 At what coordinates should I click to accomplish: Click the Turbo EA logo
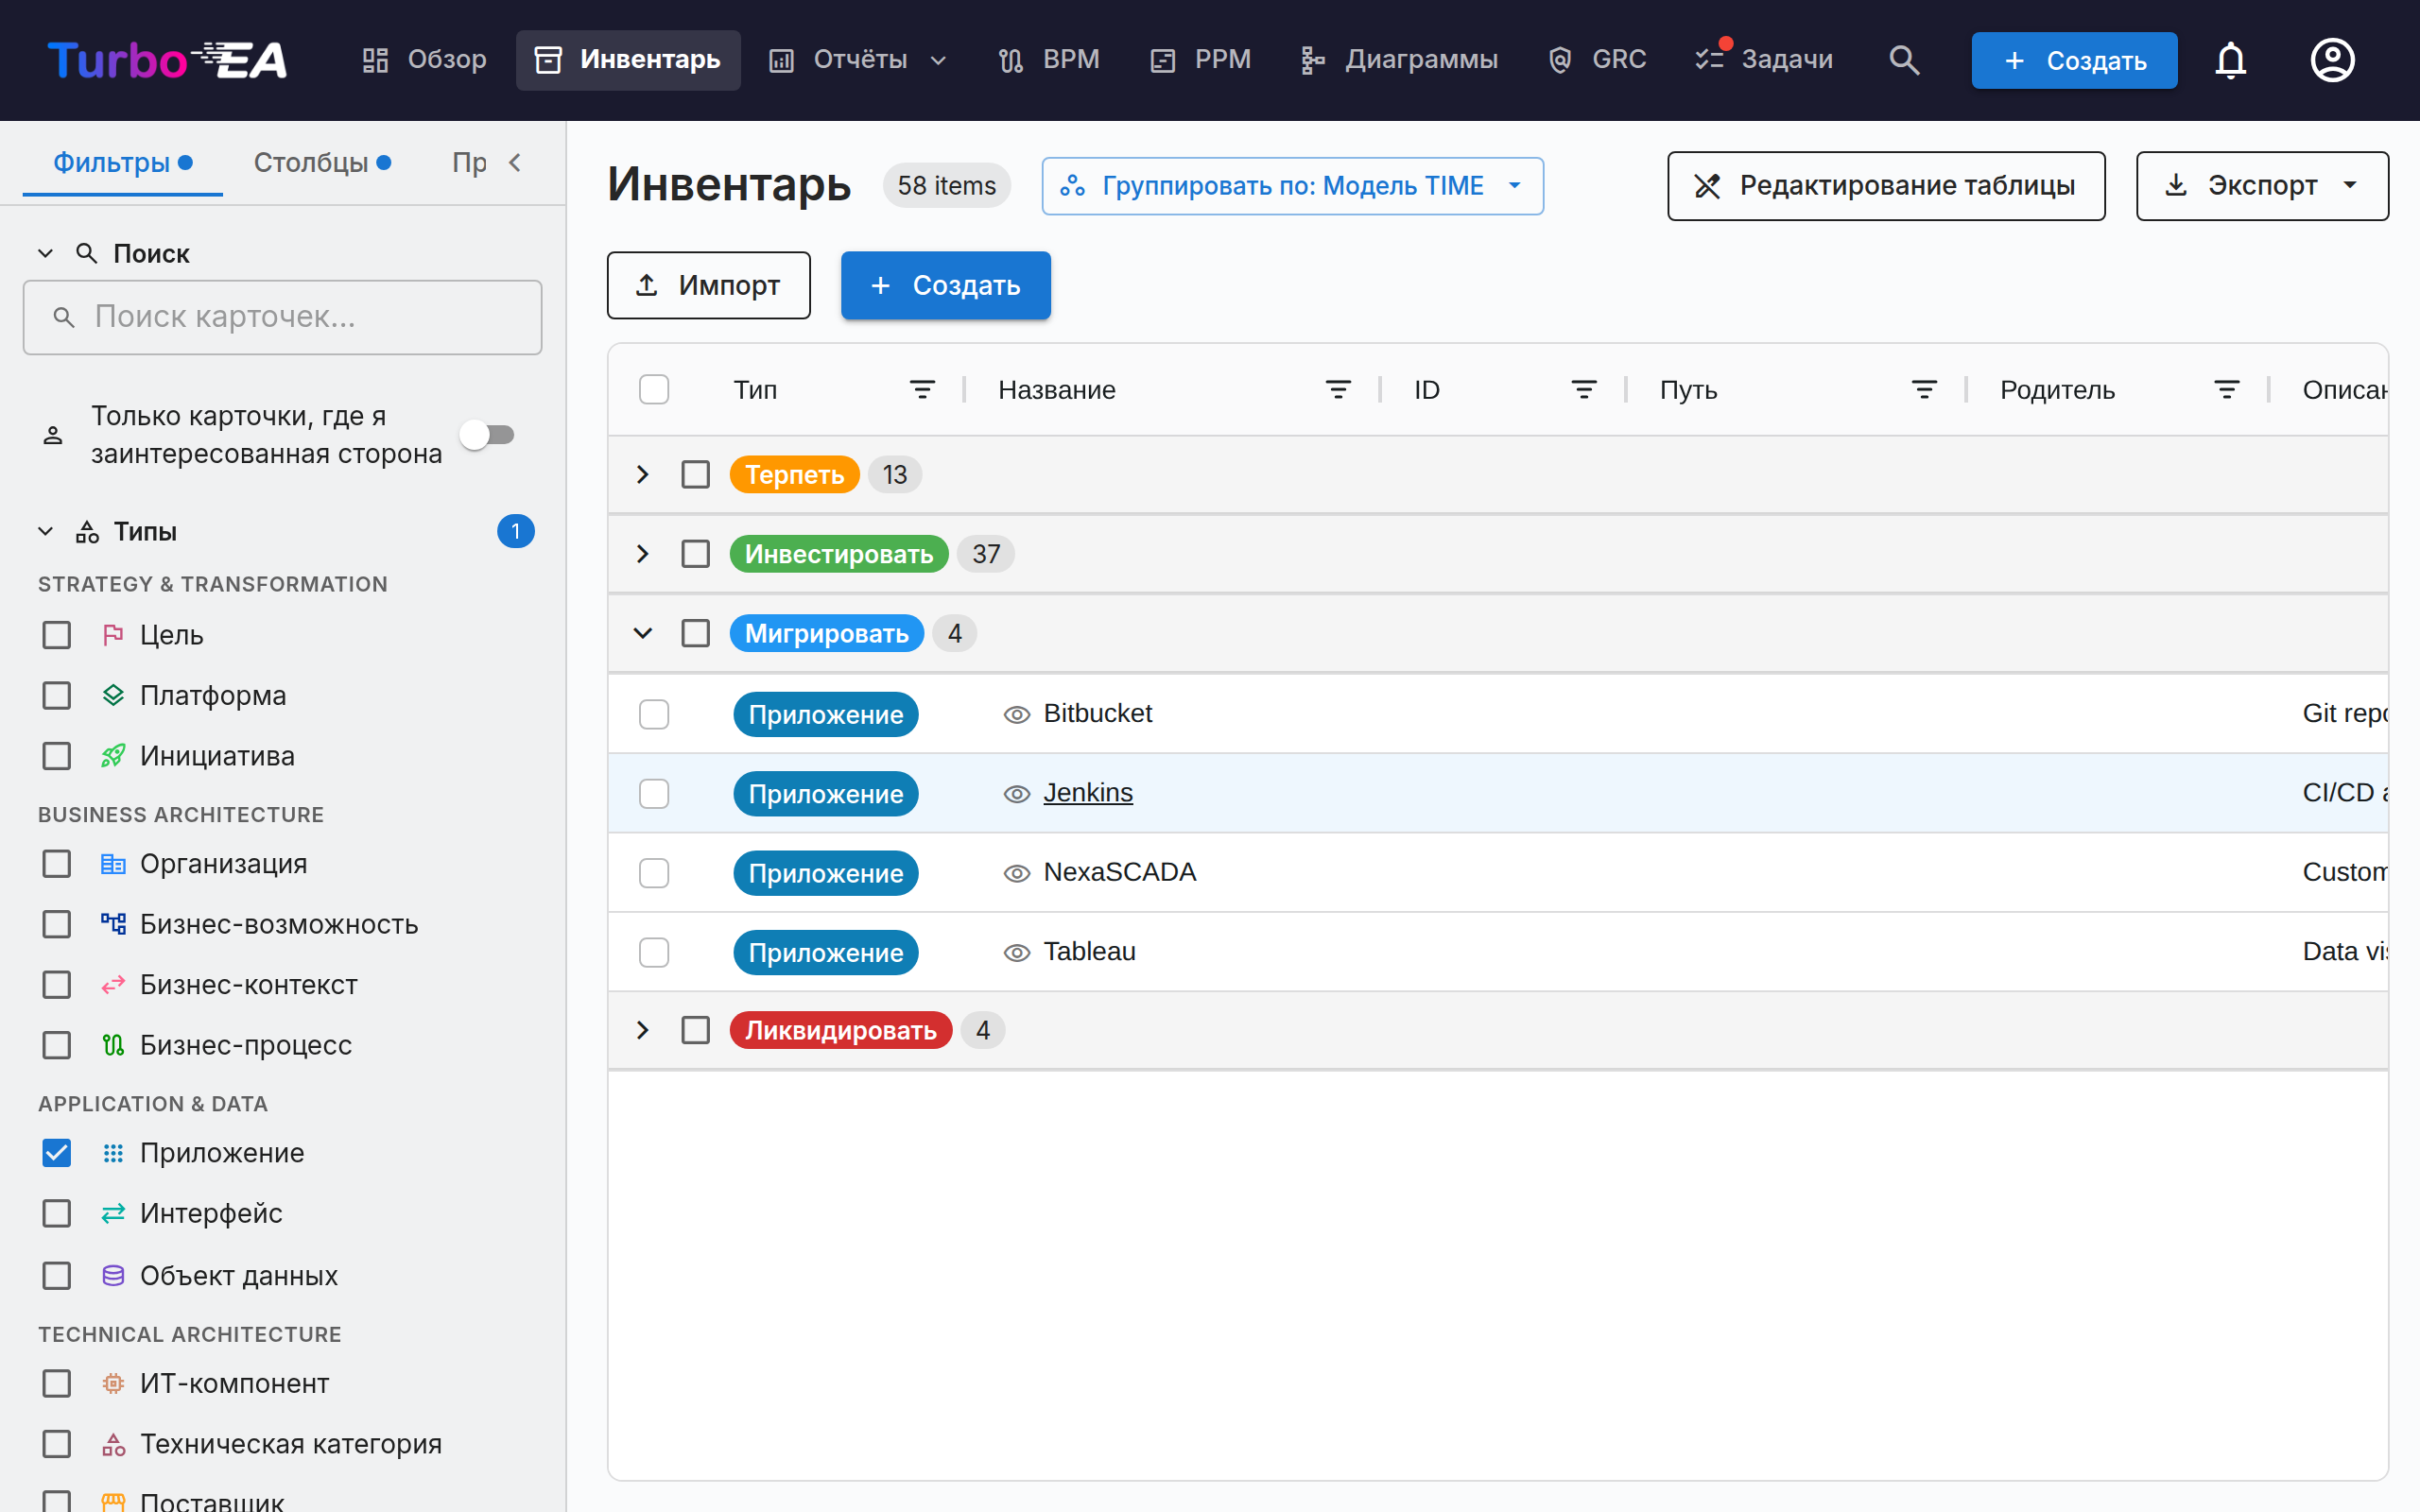point(167,60)
